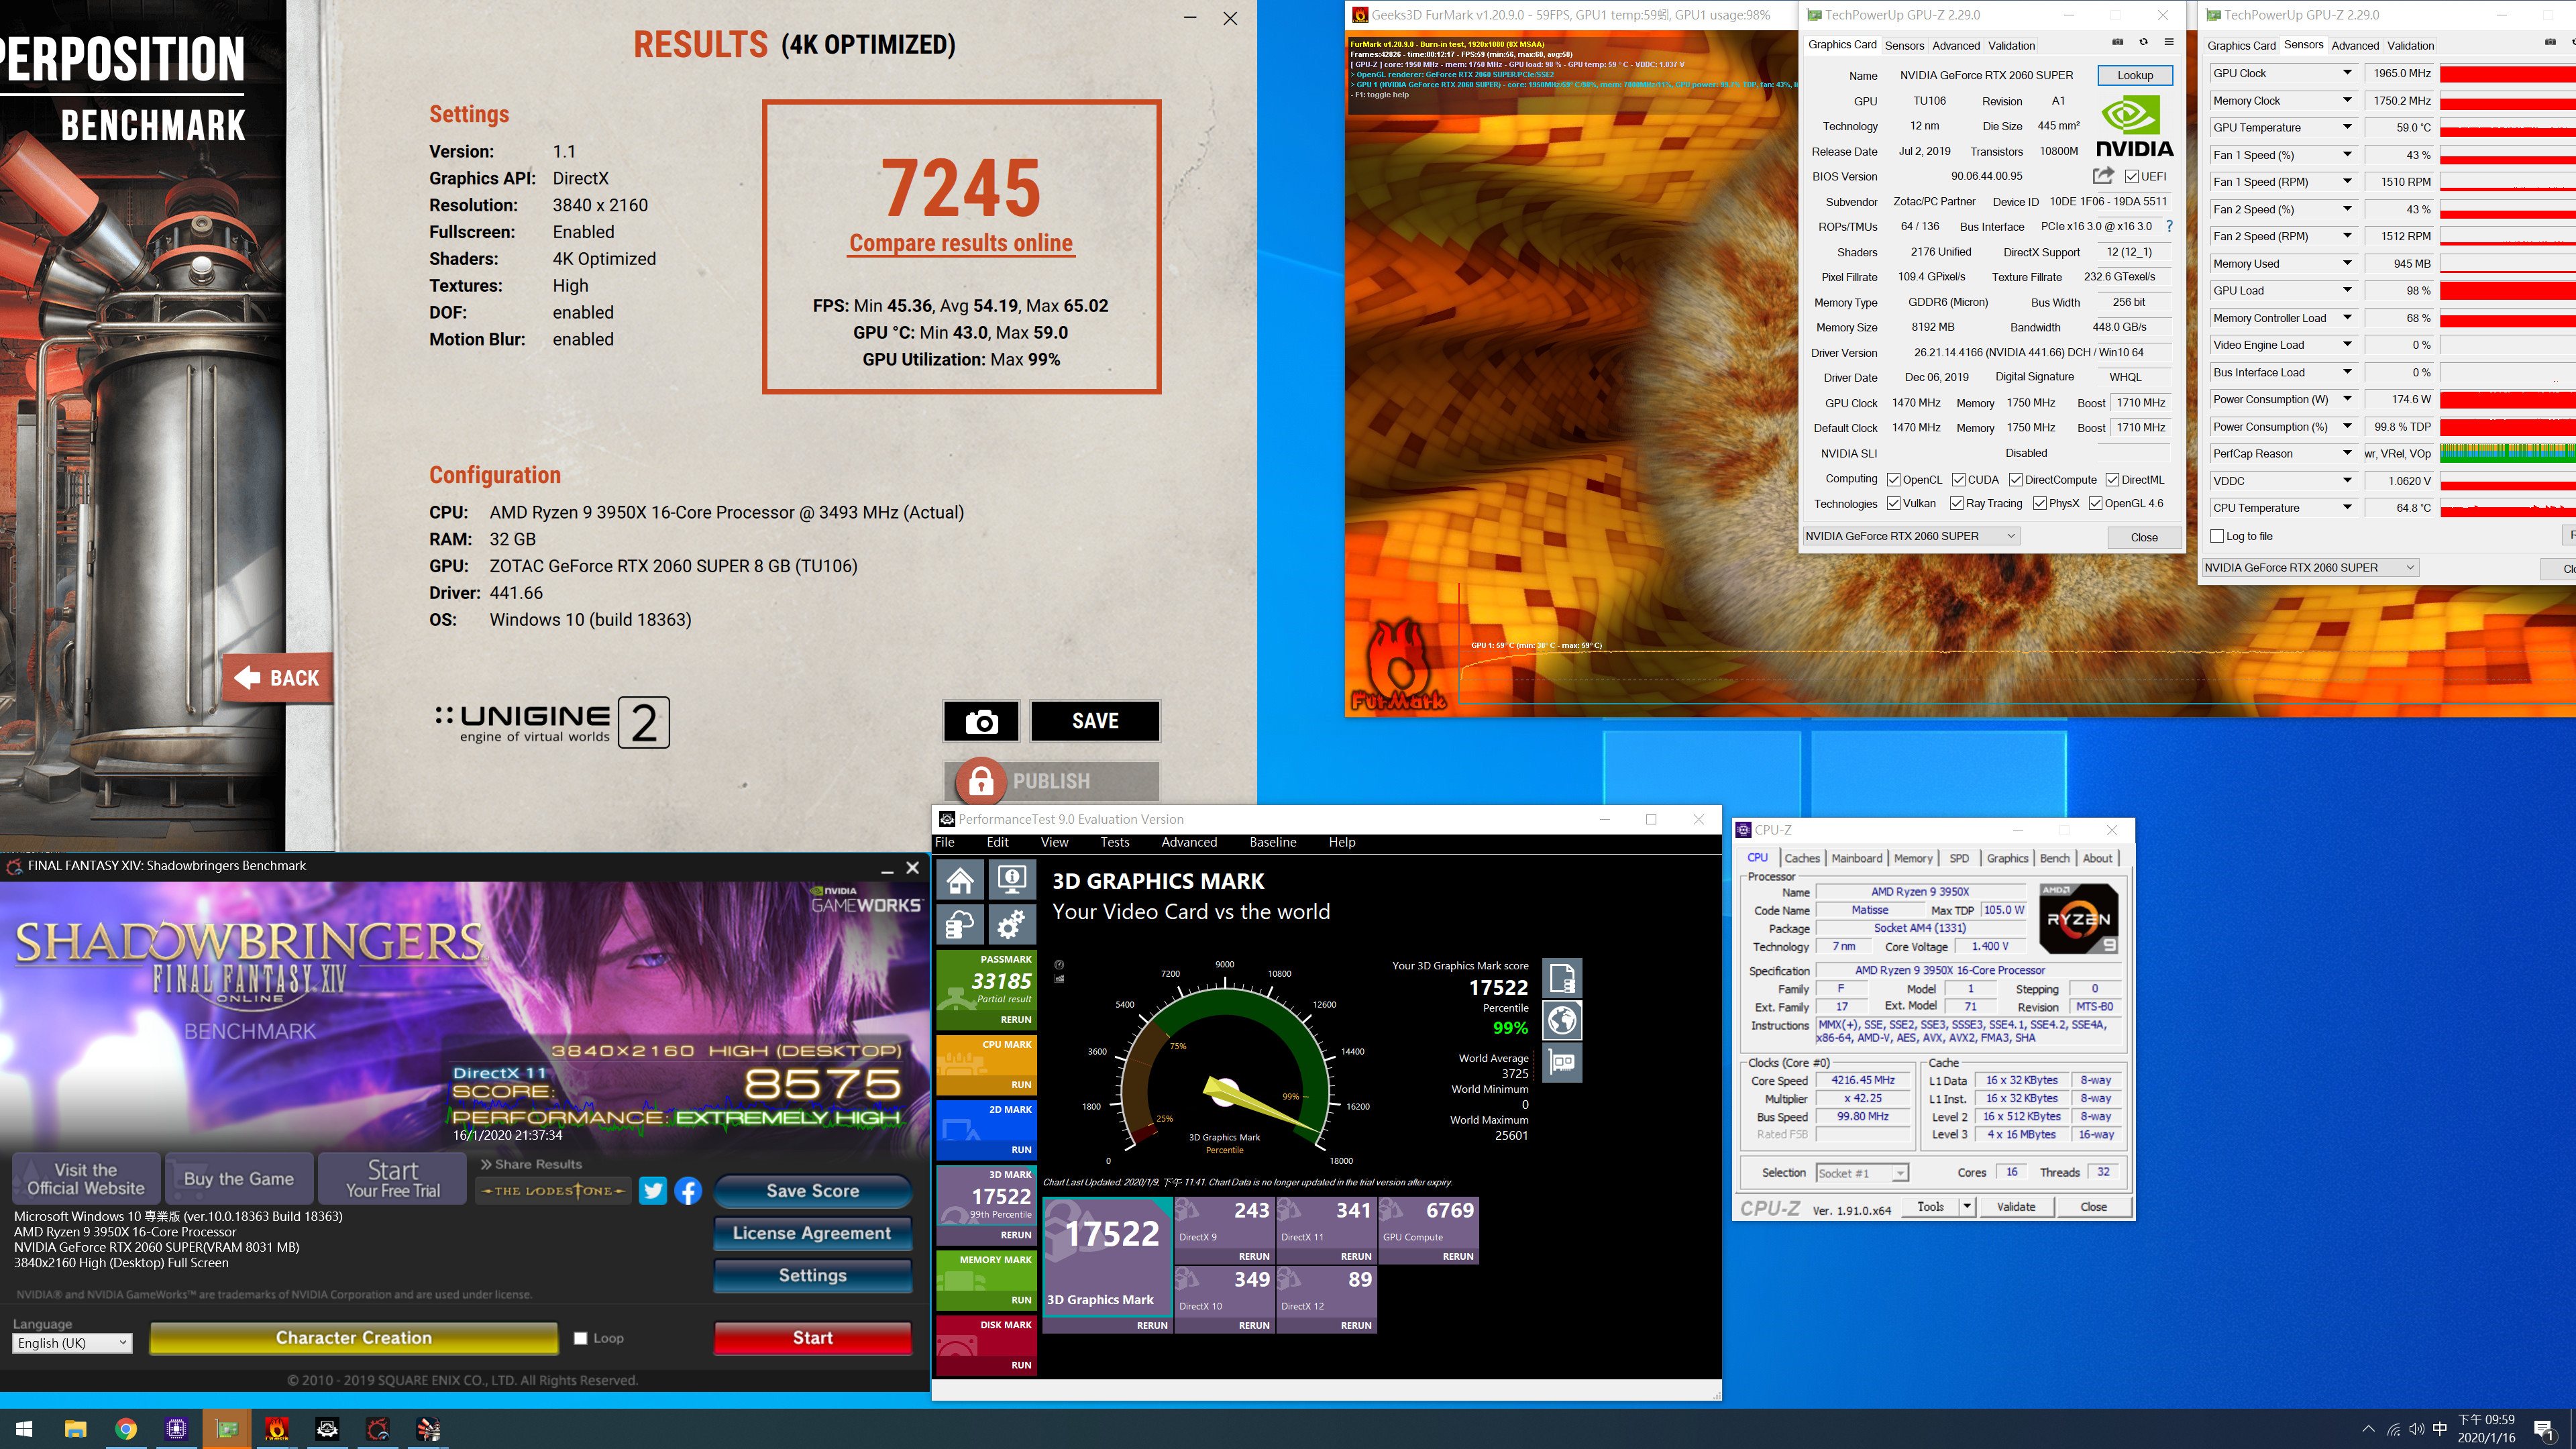Image resolution: width=2576 pixels, height=1449 pixels.
Task: Open the cloud baseline management icon in PerformanceTest
Action: point(961,925)
